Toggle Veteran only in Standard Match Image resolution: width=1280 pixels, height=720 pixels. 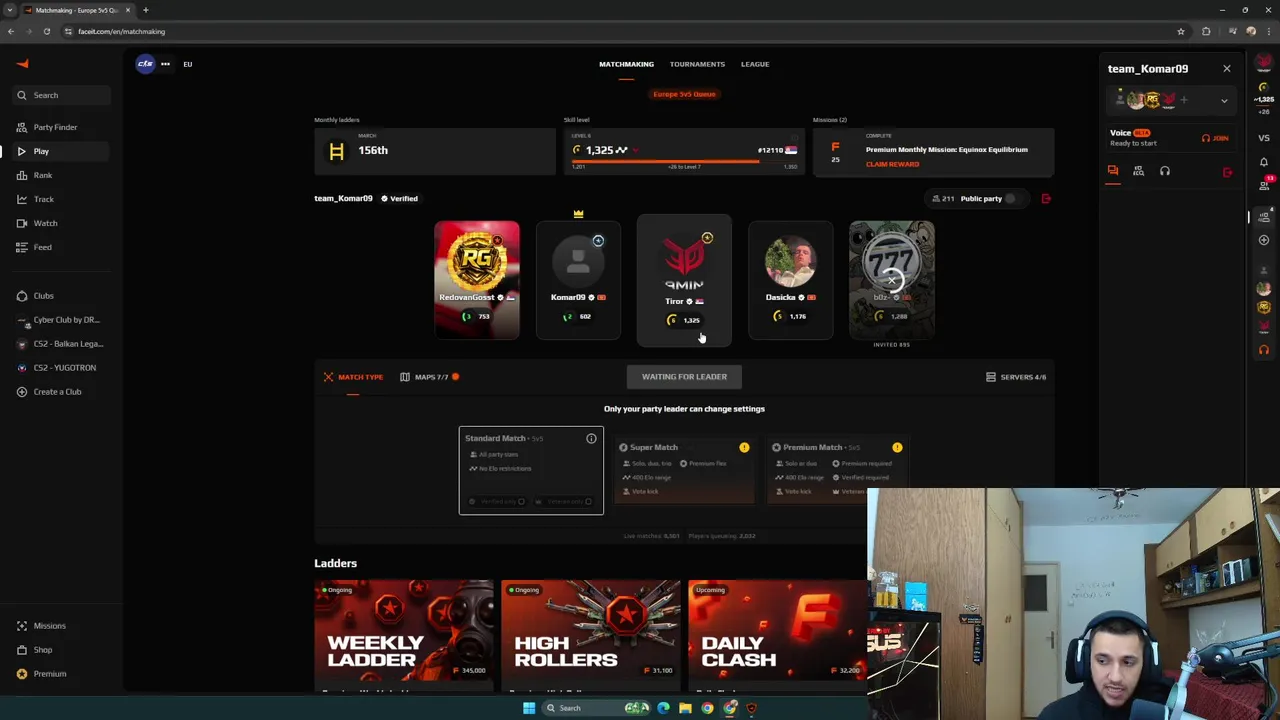click(588, 501)
